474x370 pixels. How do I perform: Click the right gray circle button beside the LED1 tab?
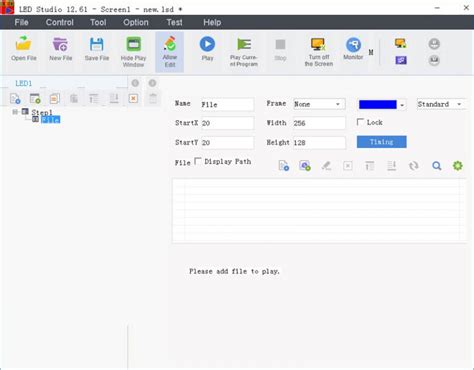[152, 83]
